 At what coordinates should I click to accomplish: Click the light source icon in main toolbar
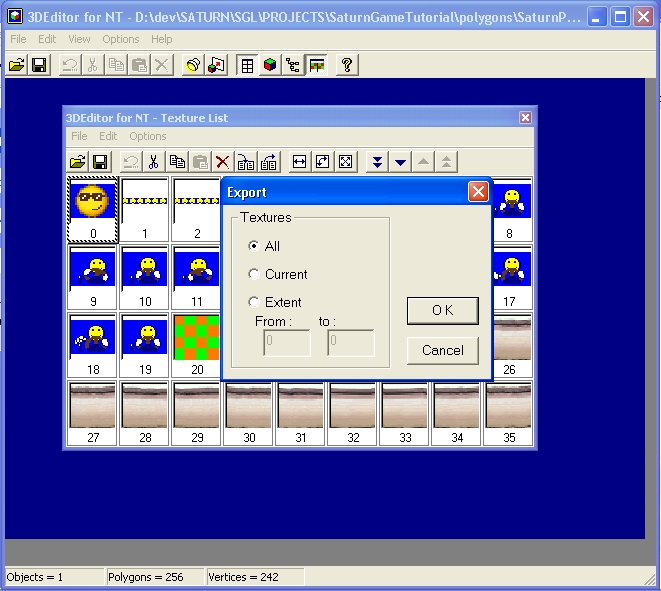tap(193, 65)
